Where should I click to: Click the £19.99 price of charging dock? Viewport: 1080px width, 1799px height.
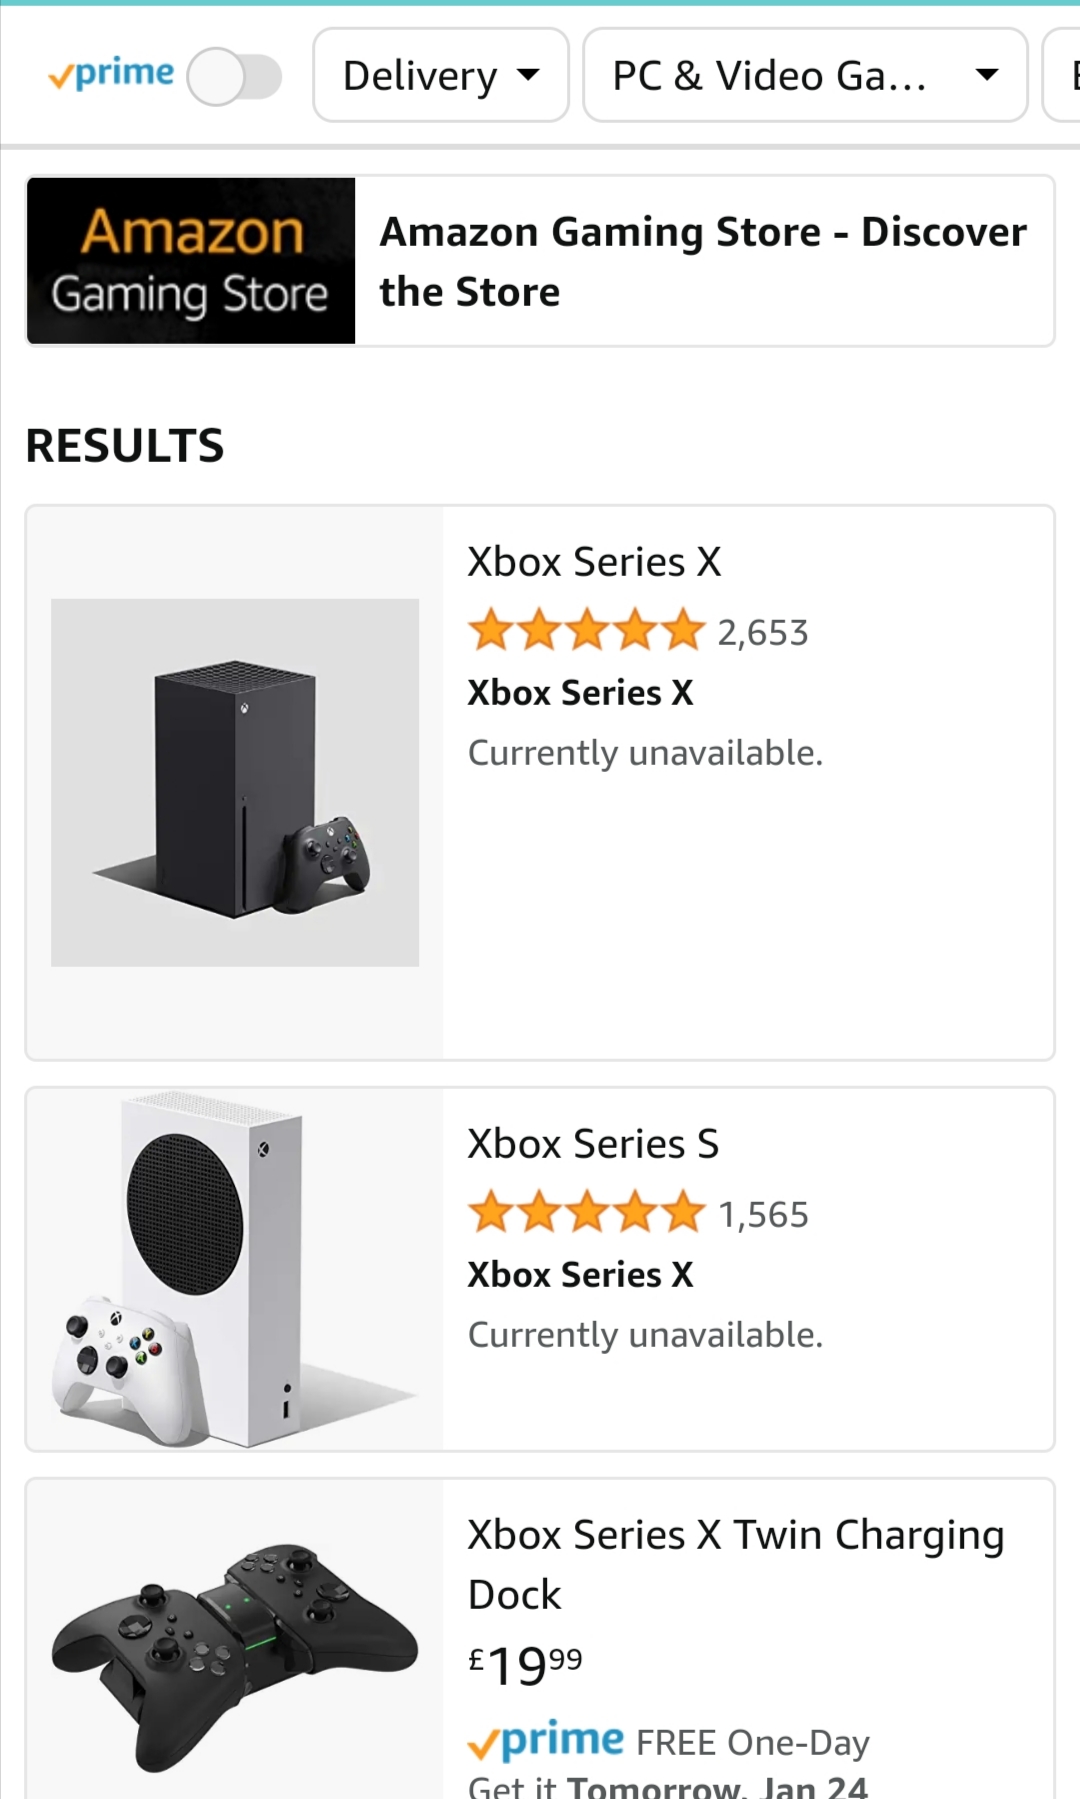[525, 1665]
